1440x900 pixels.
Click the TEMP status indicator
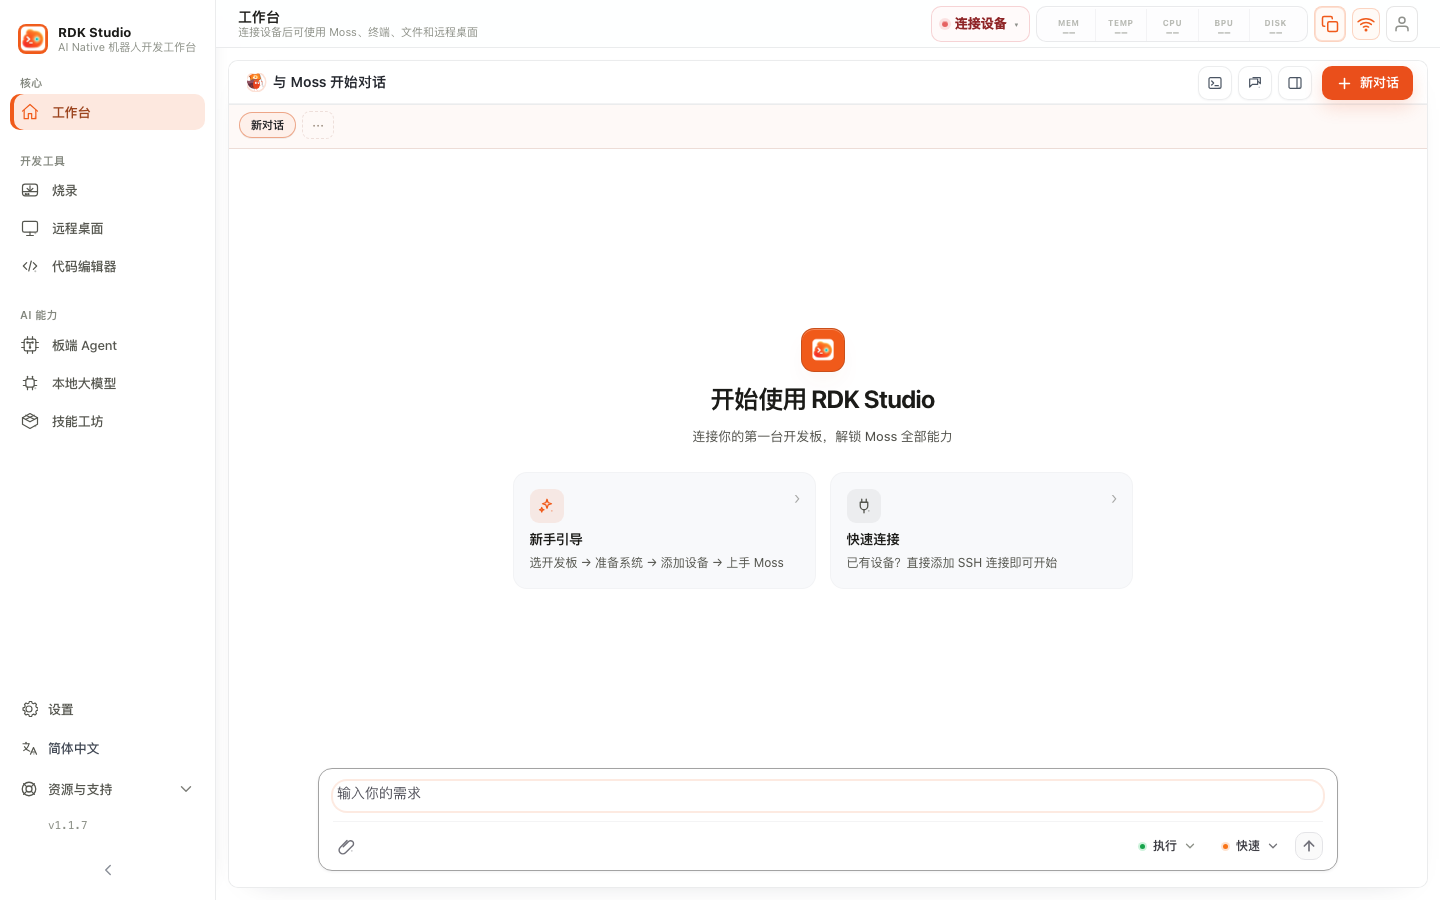[x=1121, y=24]
